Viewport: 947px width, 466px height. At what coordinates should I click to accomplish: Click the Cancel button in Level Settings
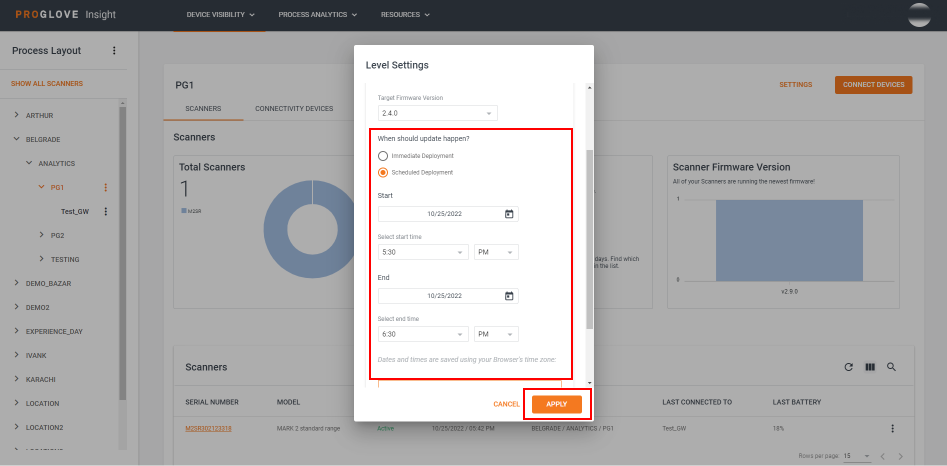(506, 404)
